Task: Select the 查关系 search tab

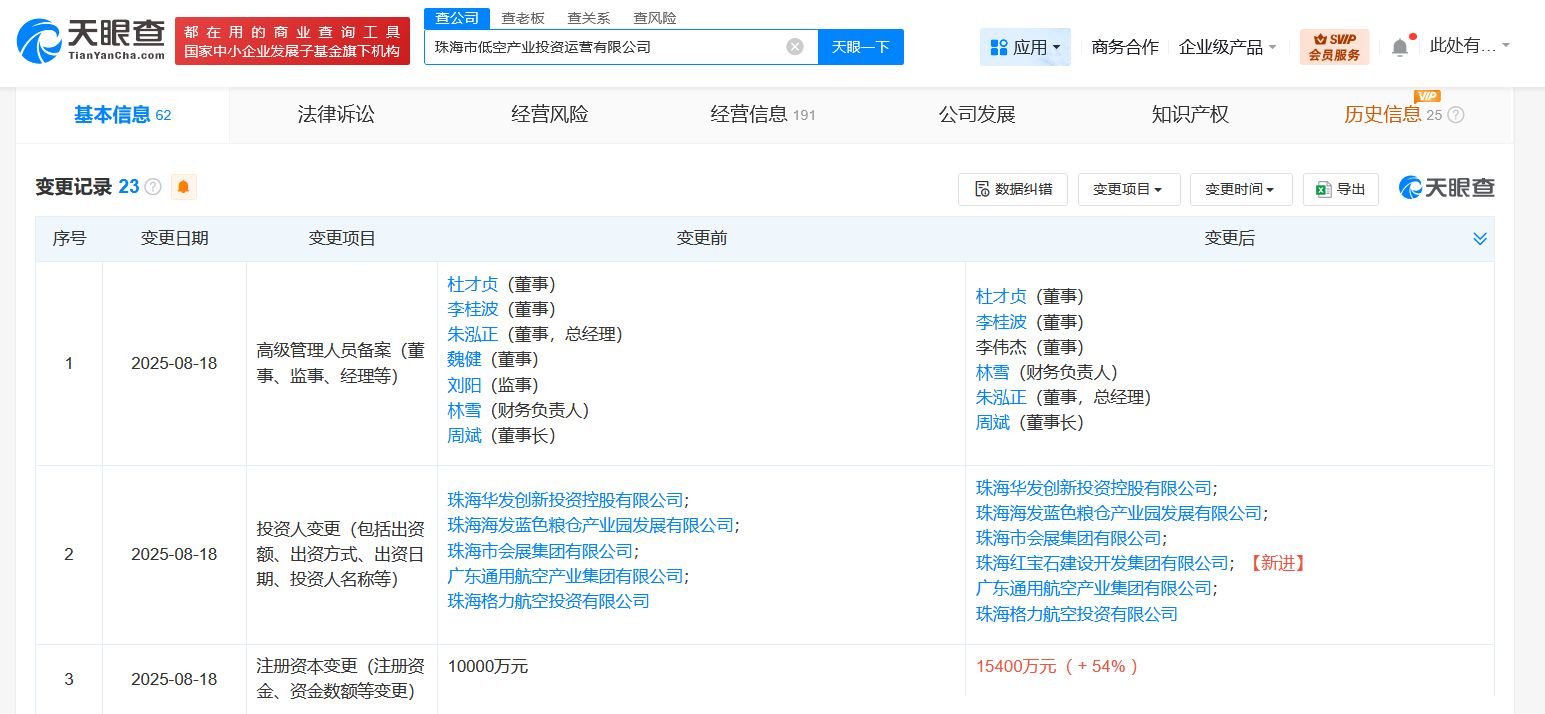Action: (588, 18)
